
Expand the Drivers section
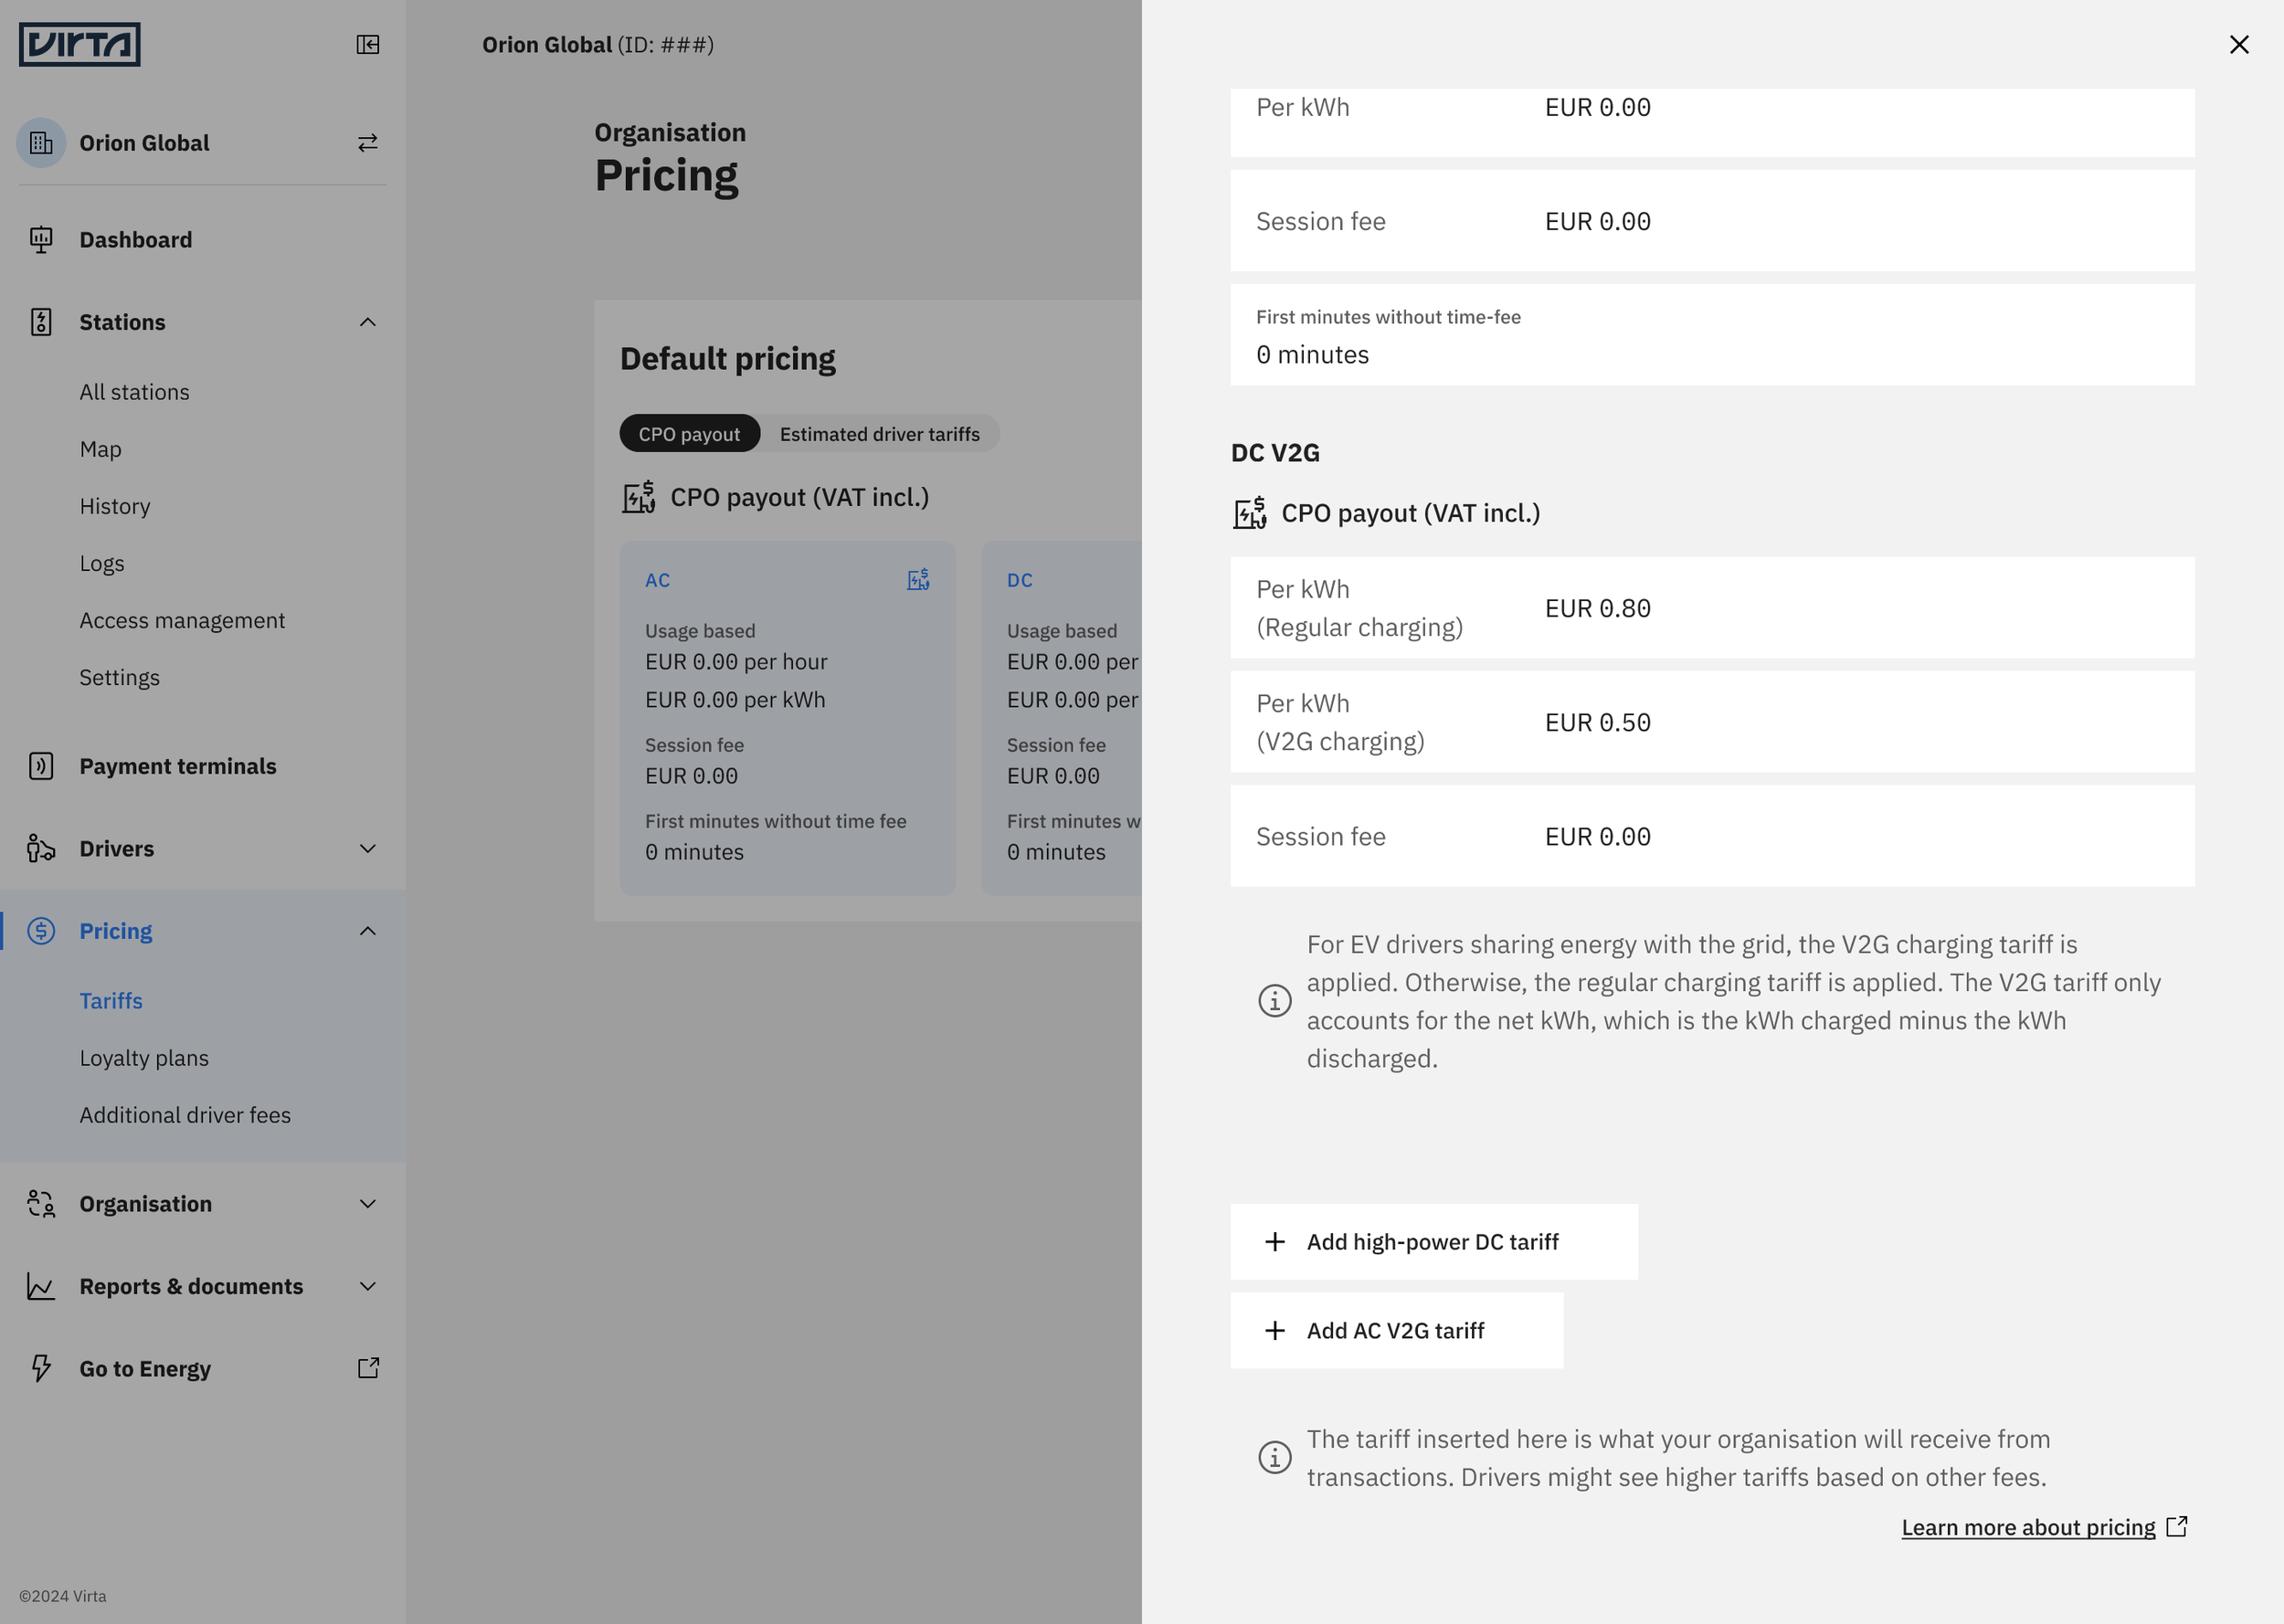tap(367, 849)
